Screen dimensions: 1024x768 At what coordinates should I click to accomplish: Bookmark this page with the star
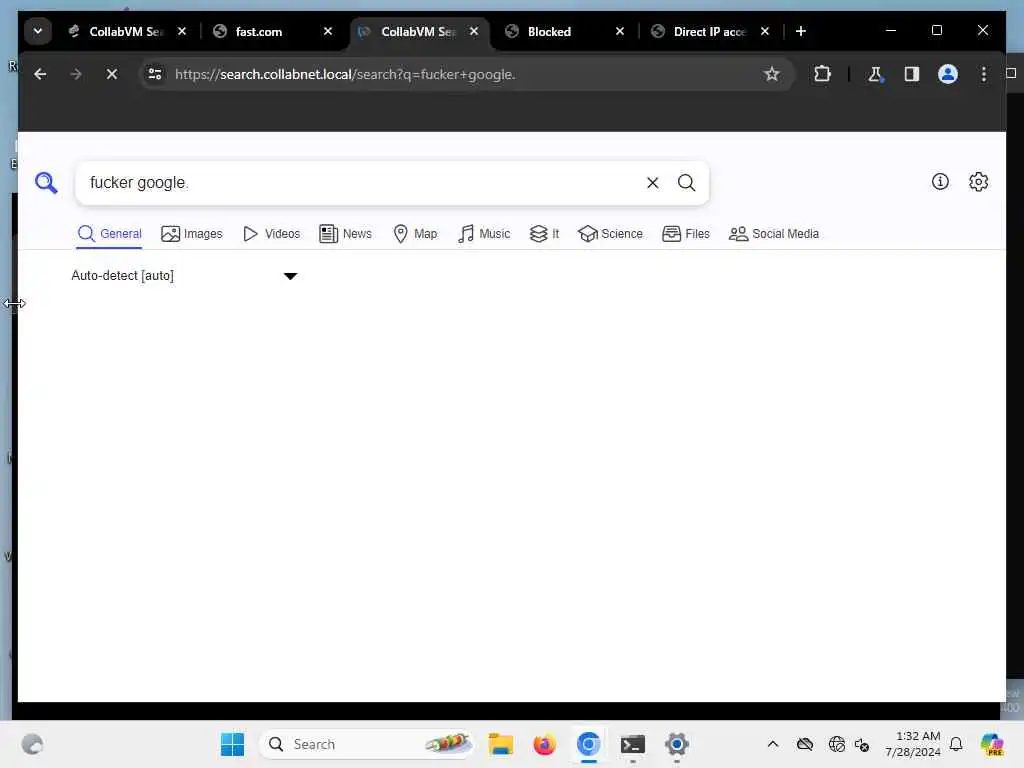[772, 74]
